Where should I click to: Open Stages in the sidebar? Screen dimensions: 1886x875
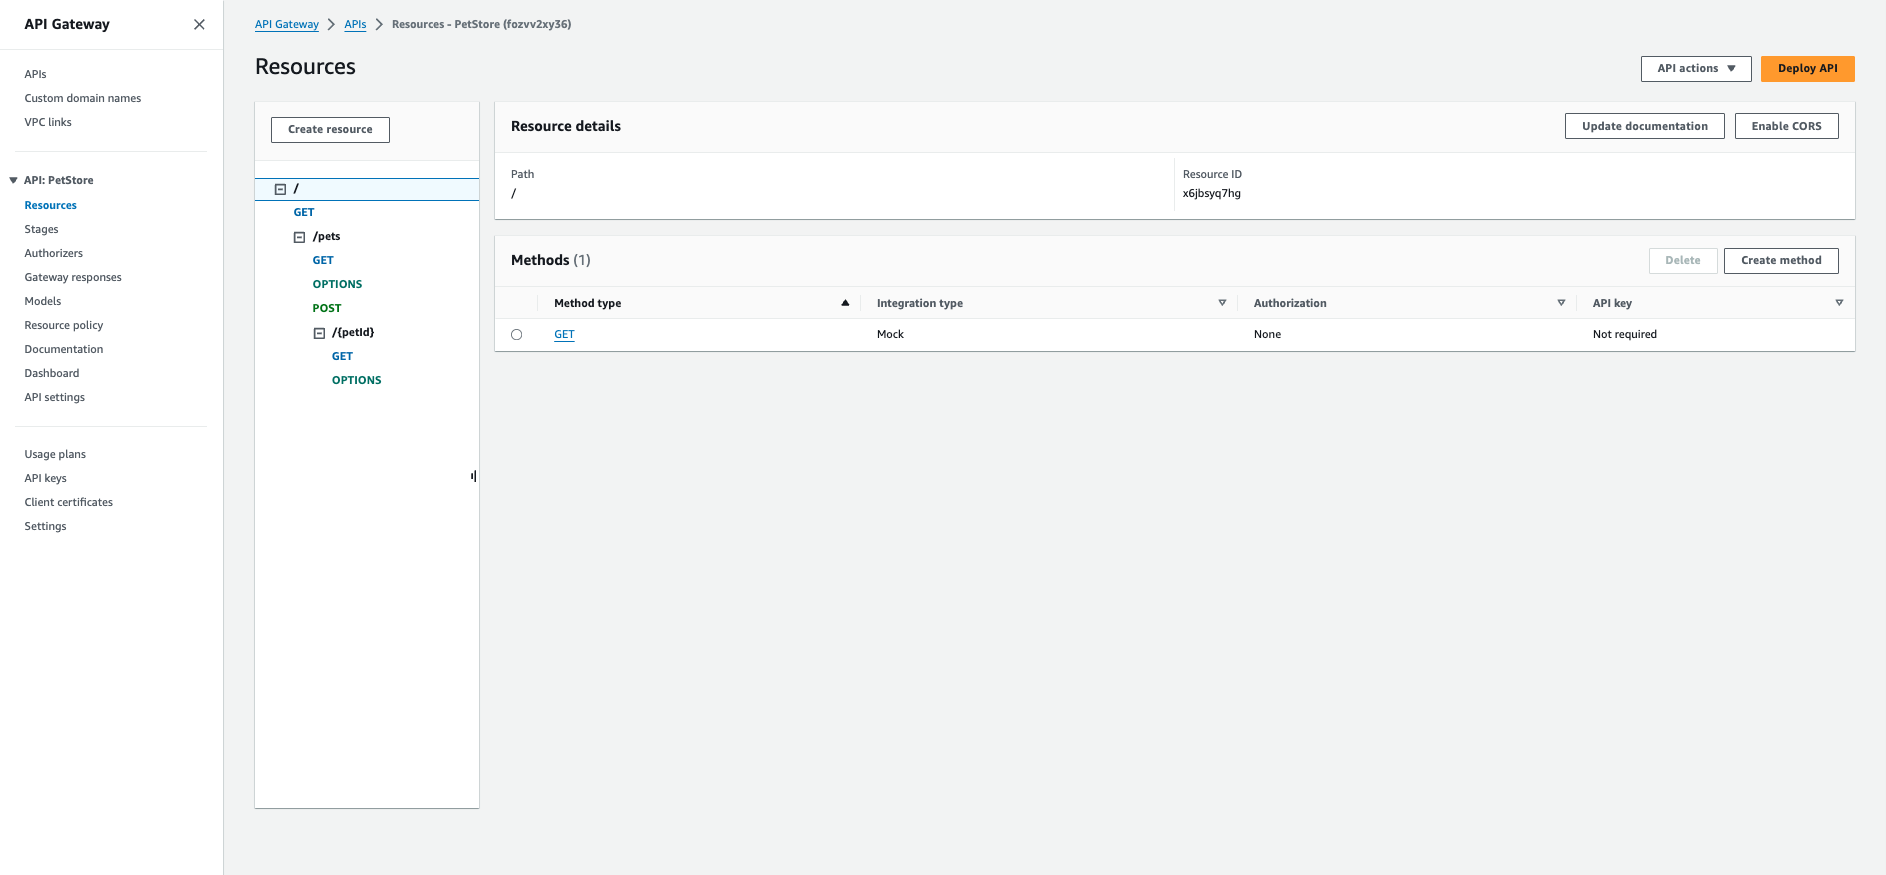[41, 229]
